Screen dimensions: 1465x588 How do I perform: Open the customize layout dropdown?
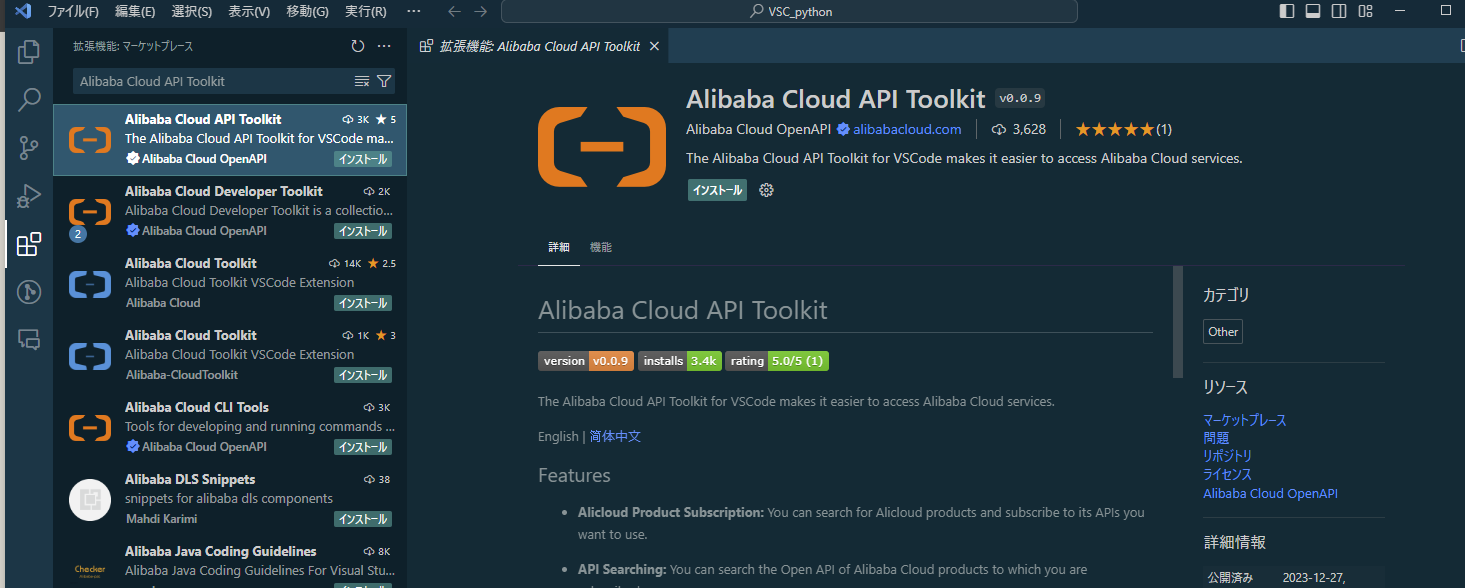[x=1366, y=11]
